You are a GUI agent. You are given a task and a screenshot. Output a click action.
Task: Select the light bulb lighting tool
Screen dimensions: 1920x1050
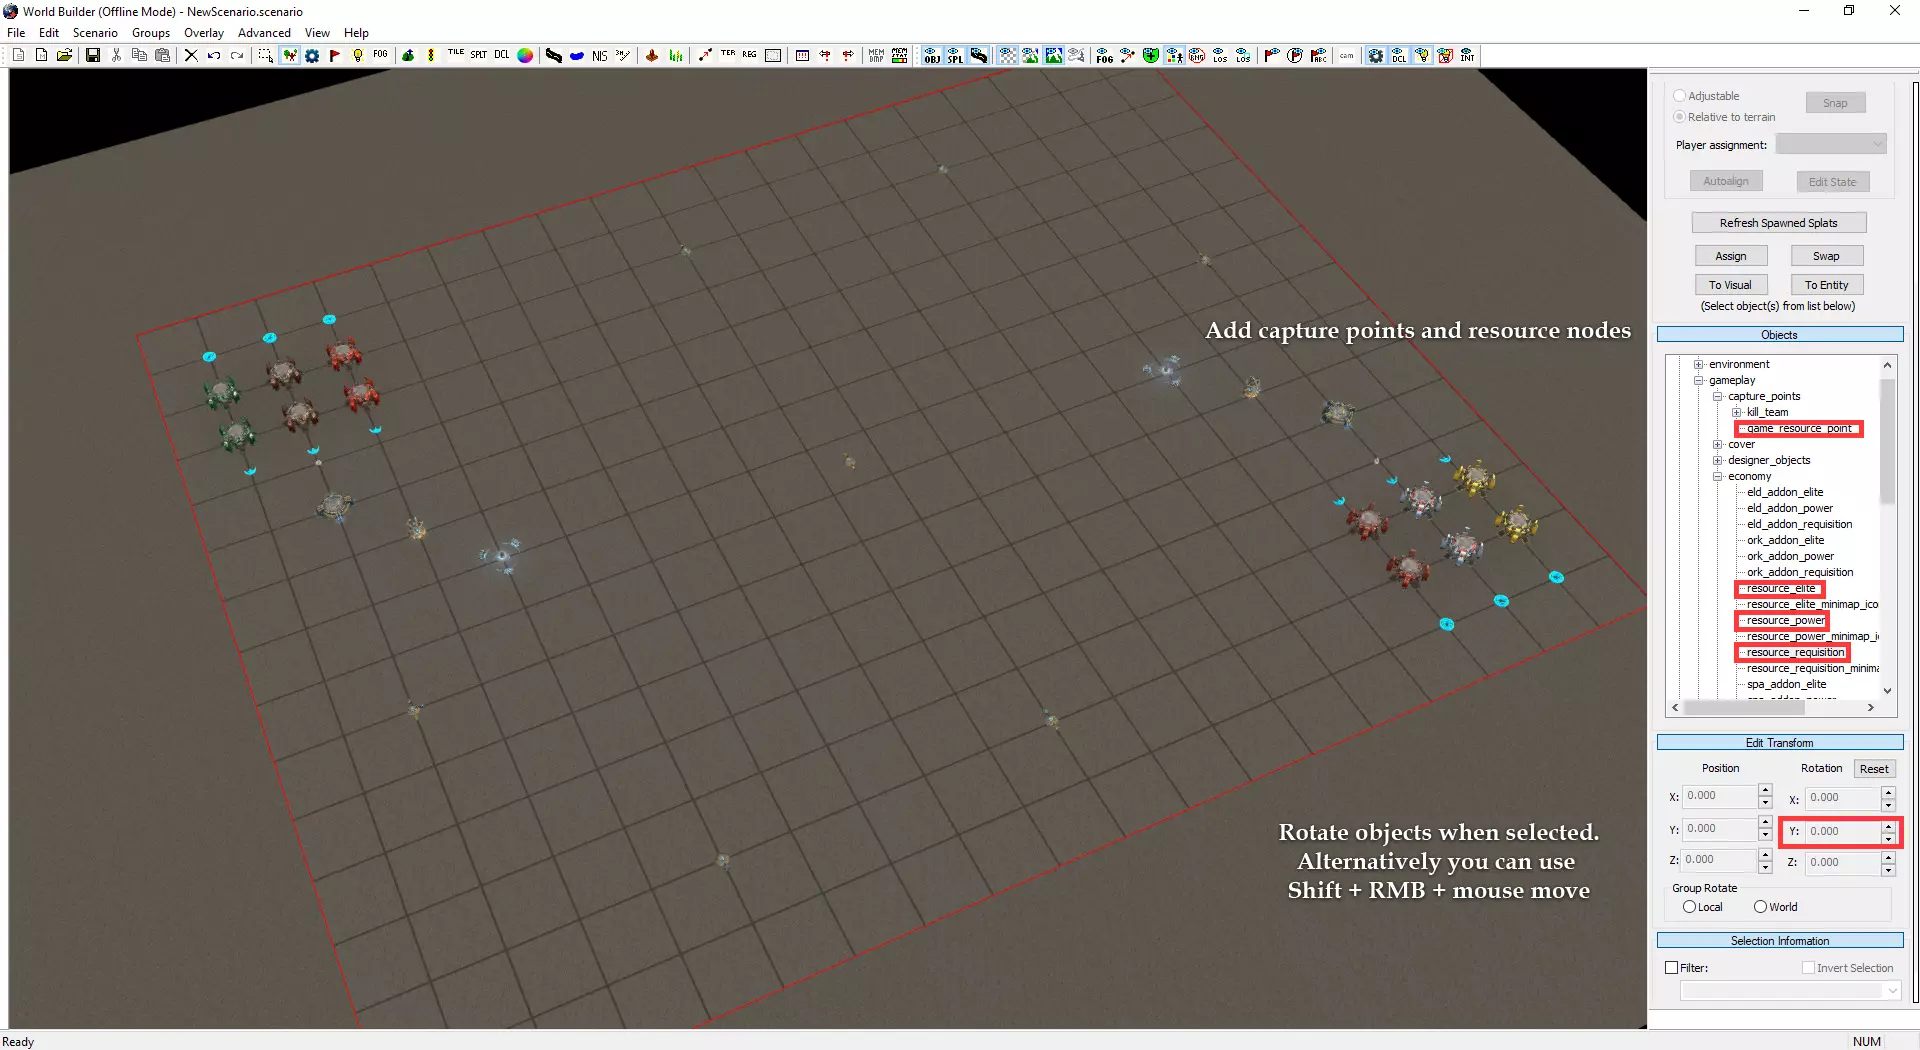click(358, 56)
